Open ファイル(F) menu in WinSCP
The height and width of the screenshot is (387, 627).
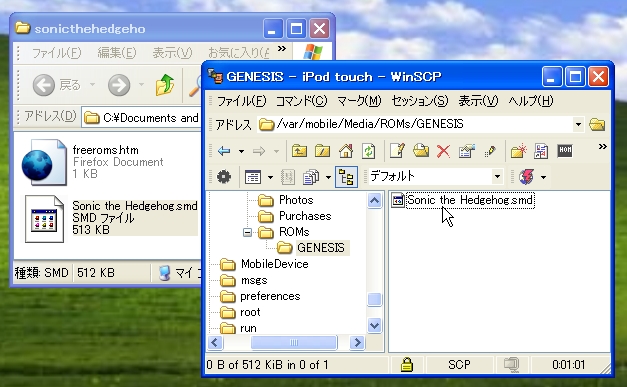pyautogui.click(x=241, y=101)
